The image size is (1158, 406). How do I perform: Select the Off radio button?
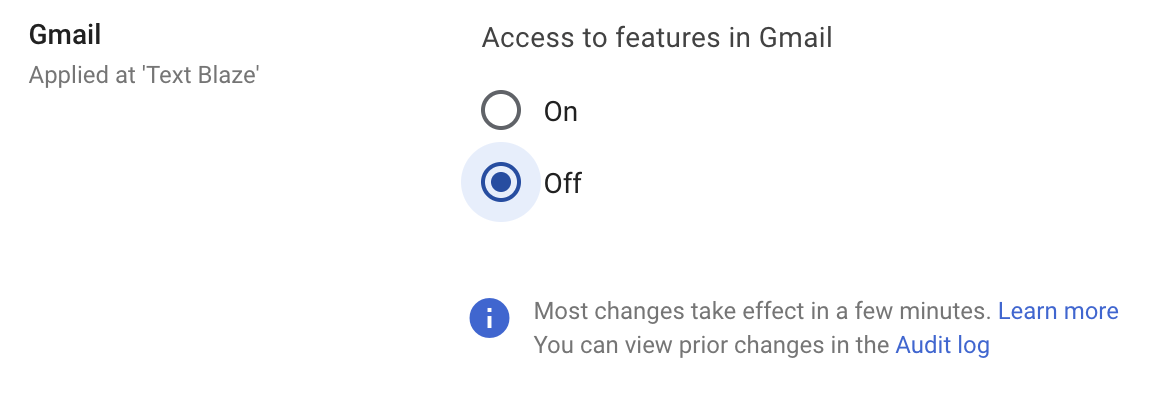click(501, 182)
